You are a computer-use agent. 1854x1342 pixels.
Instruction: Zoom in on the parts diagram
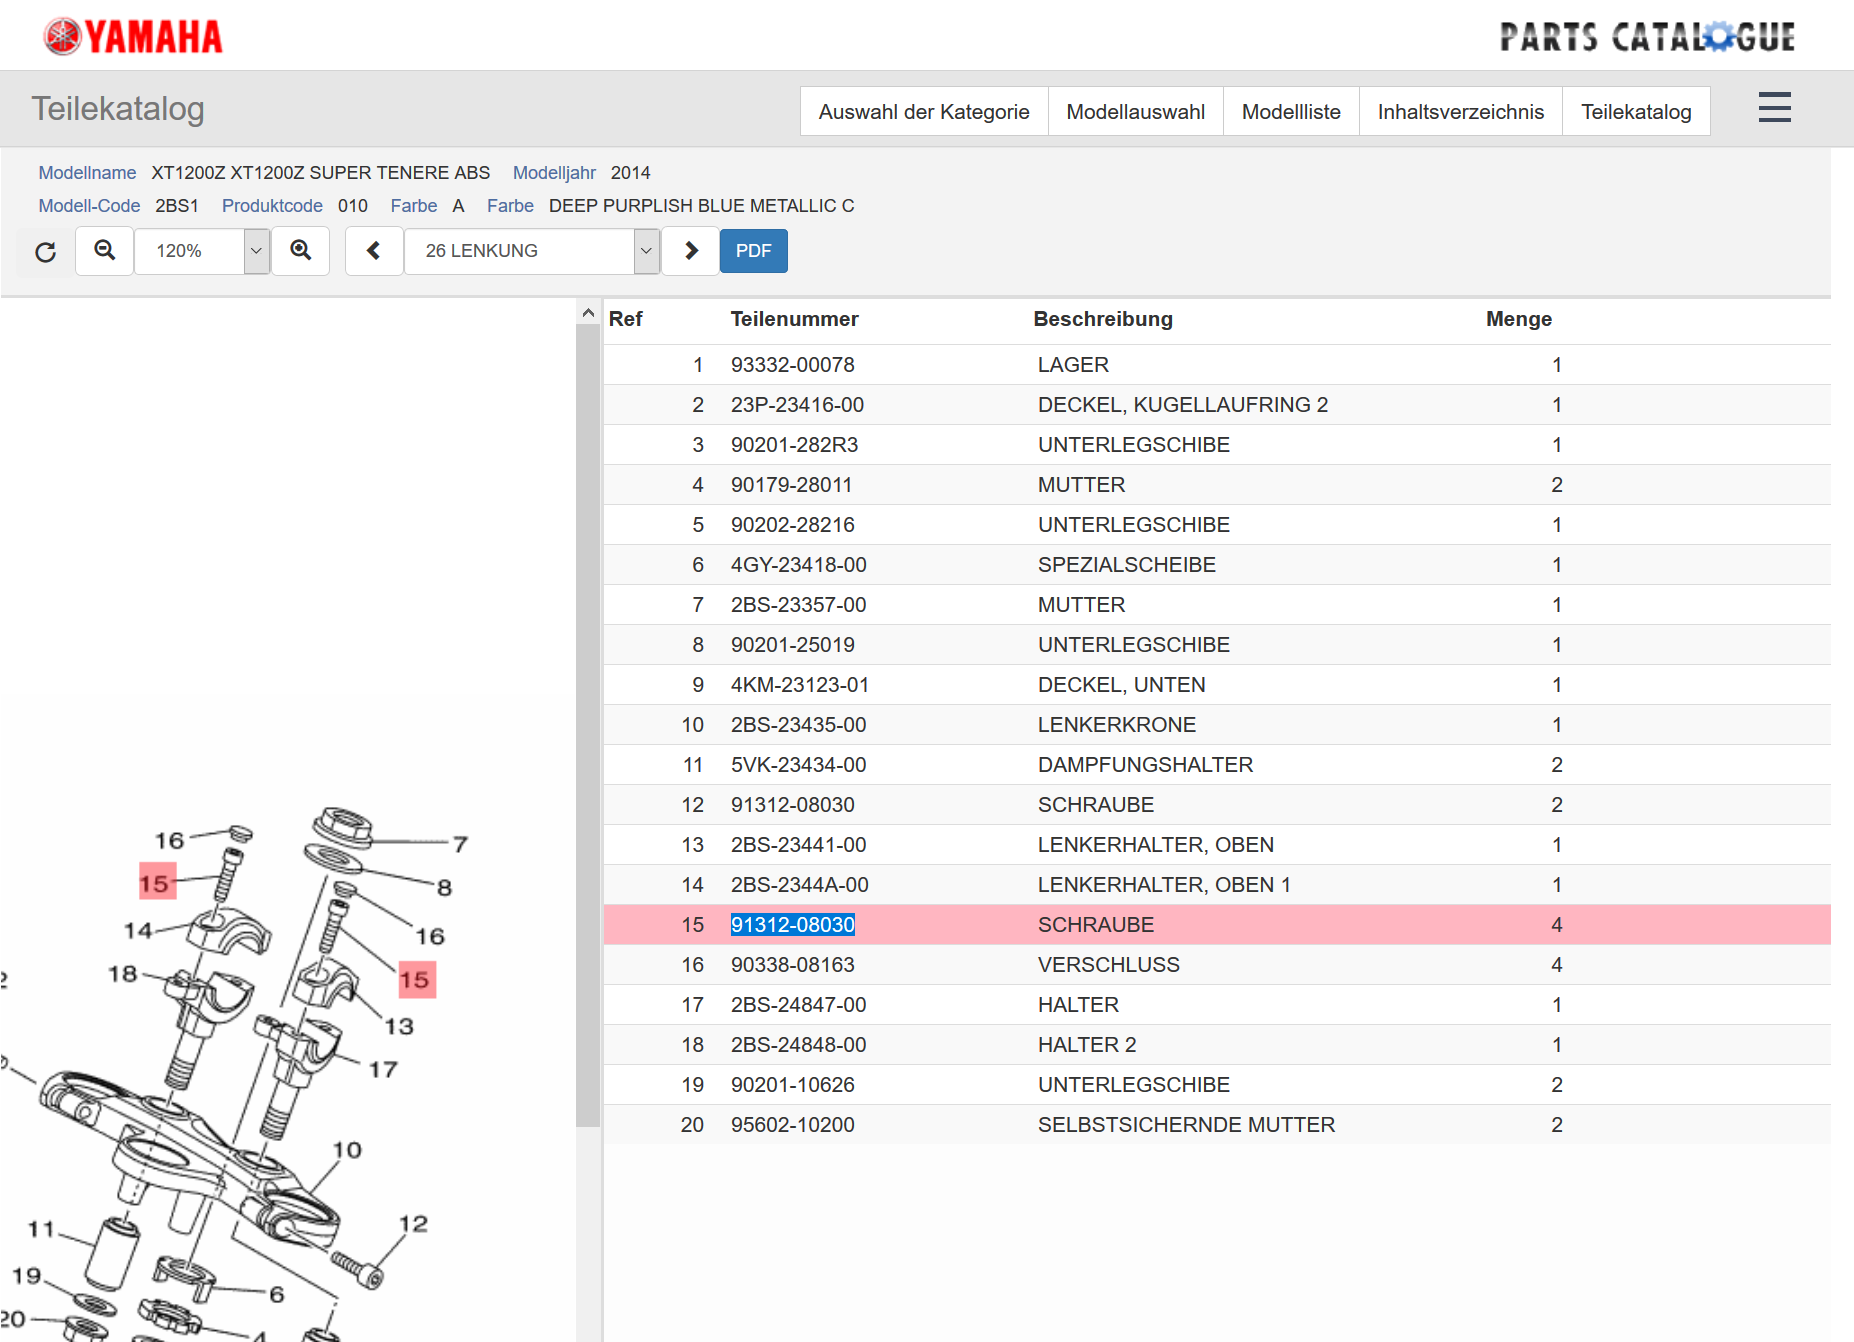[x=301, y=251]
